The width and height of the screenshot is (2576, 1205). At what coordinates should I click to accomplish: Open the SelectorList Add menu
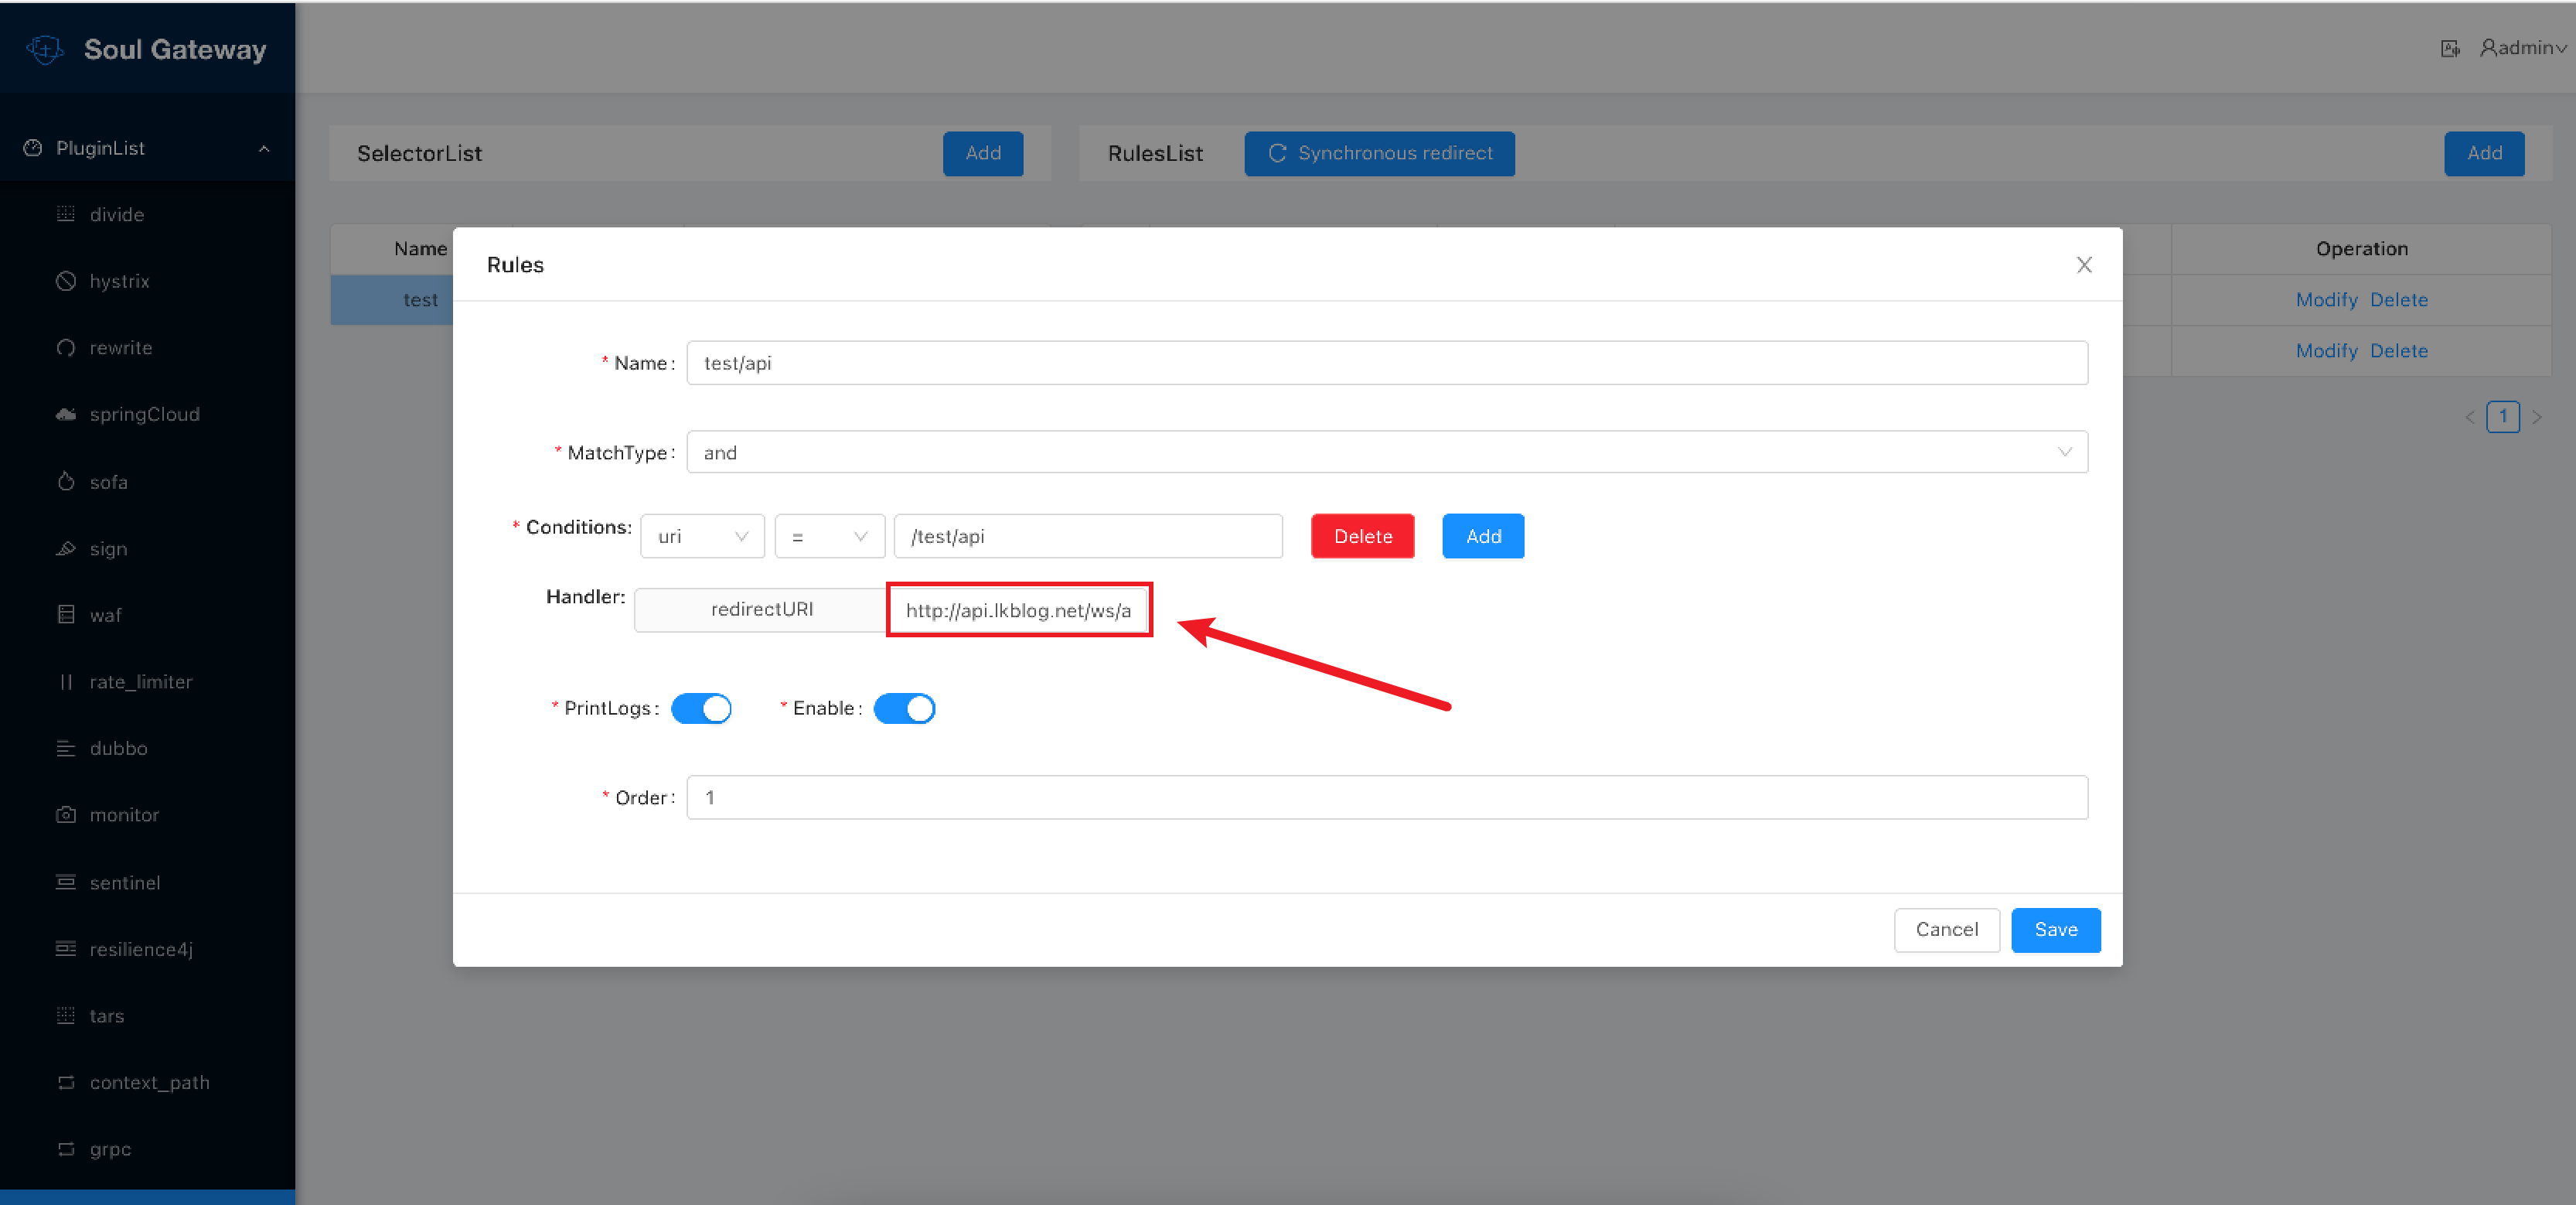[x=981, y=152]
